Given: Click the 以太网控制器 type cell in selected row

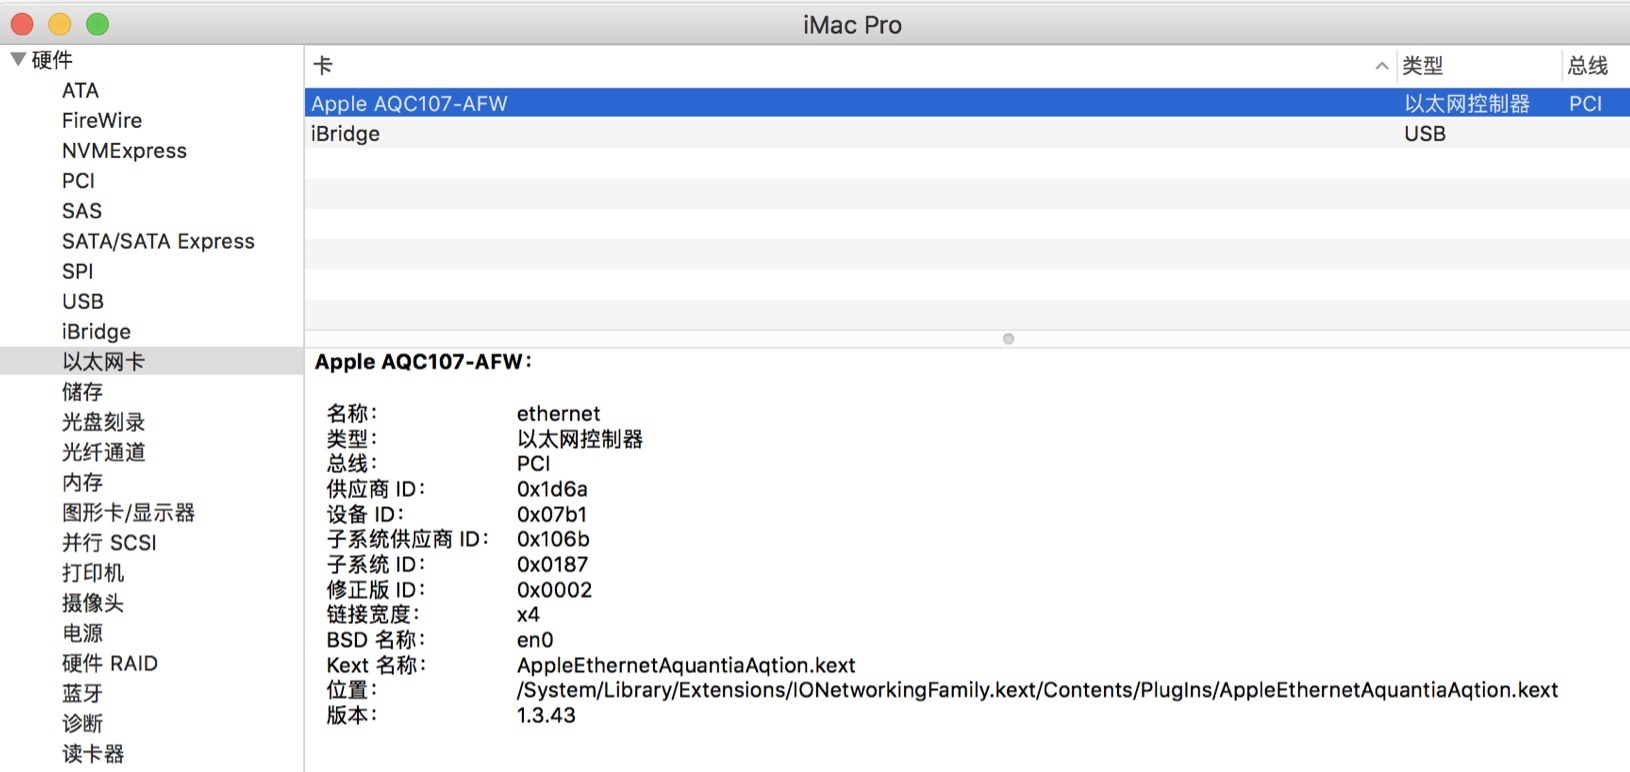Looking at the screenshot, I should click(x=1467, y=104).
